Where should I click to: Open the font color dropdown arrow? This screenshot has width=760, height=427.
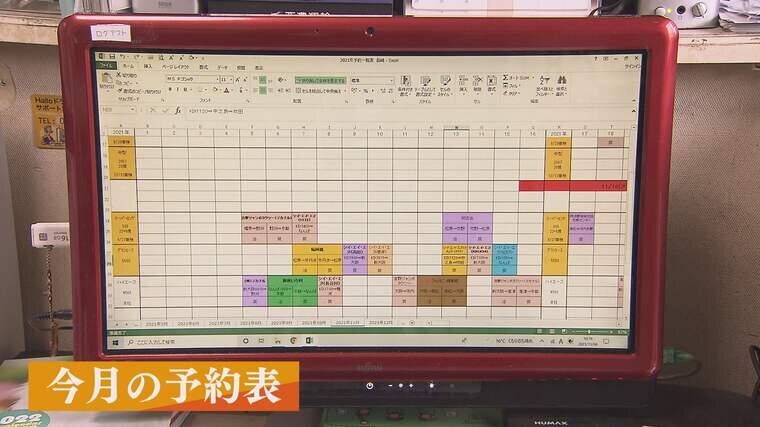(232, 91)
